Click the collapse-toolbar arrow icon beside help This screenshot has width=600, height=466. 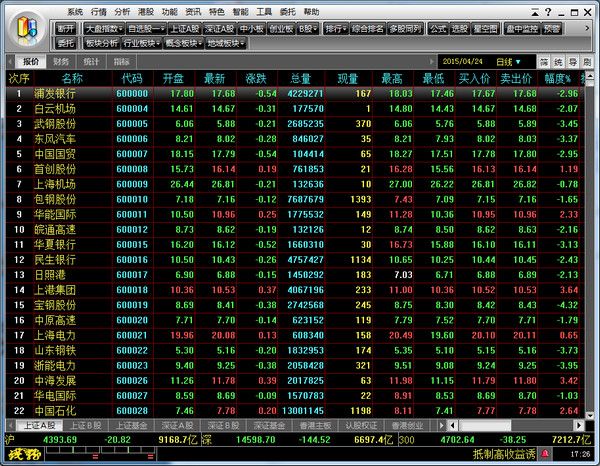click(x=535, y=13)
